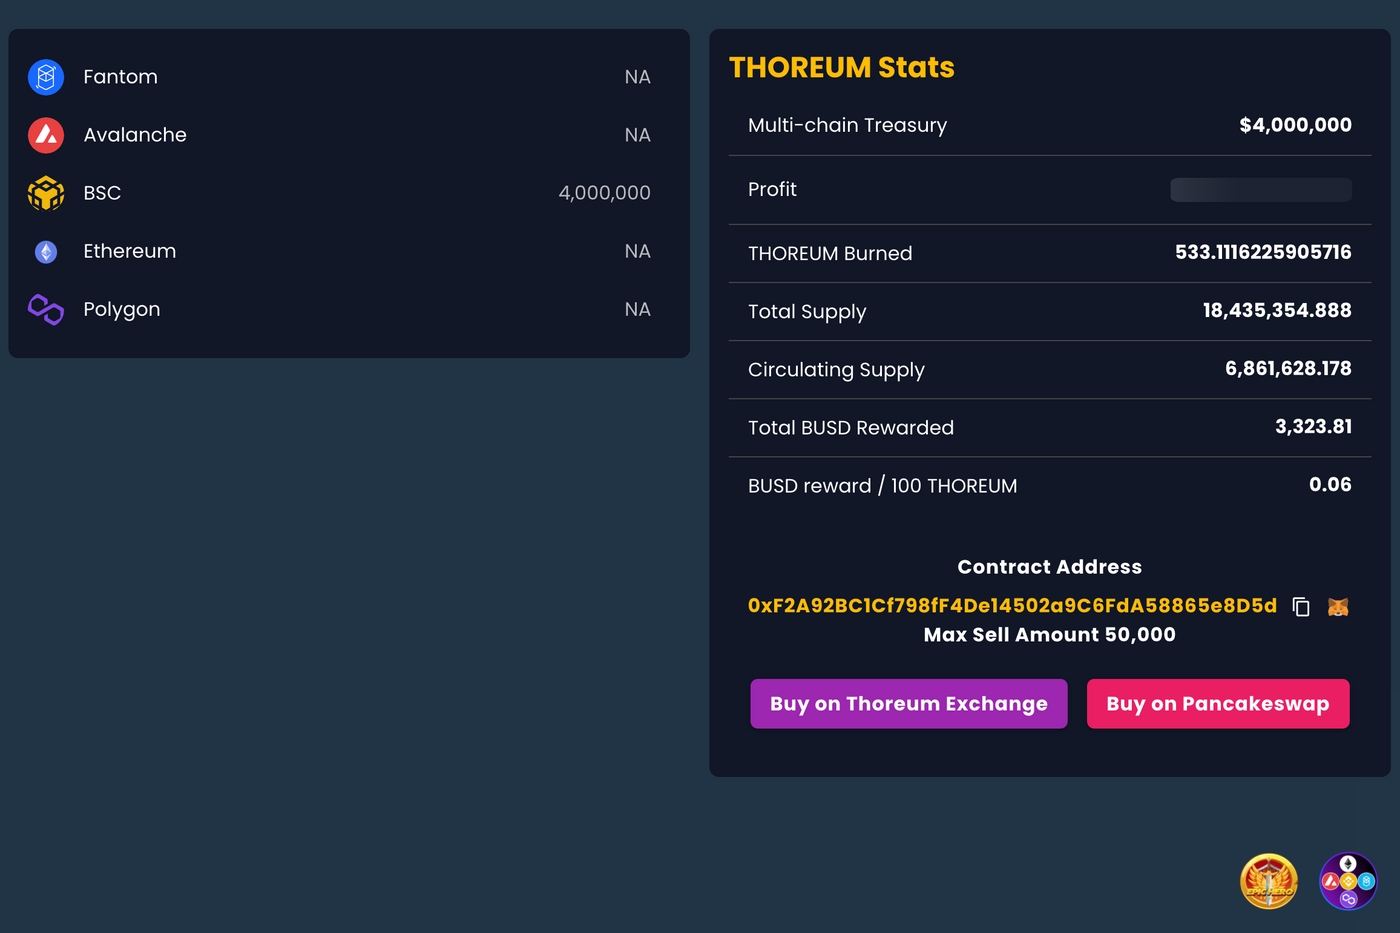Select the BSC label
Screen dimensions: 1400x933
[x=102, y=193]
